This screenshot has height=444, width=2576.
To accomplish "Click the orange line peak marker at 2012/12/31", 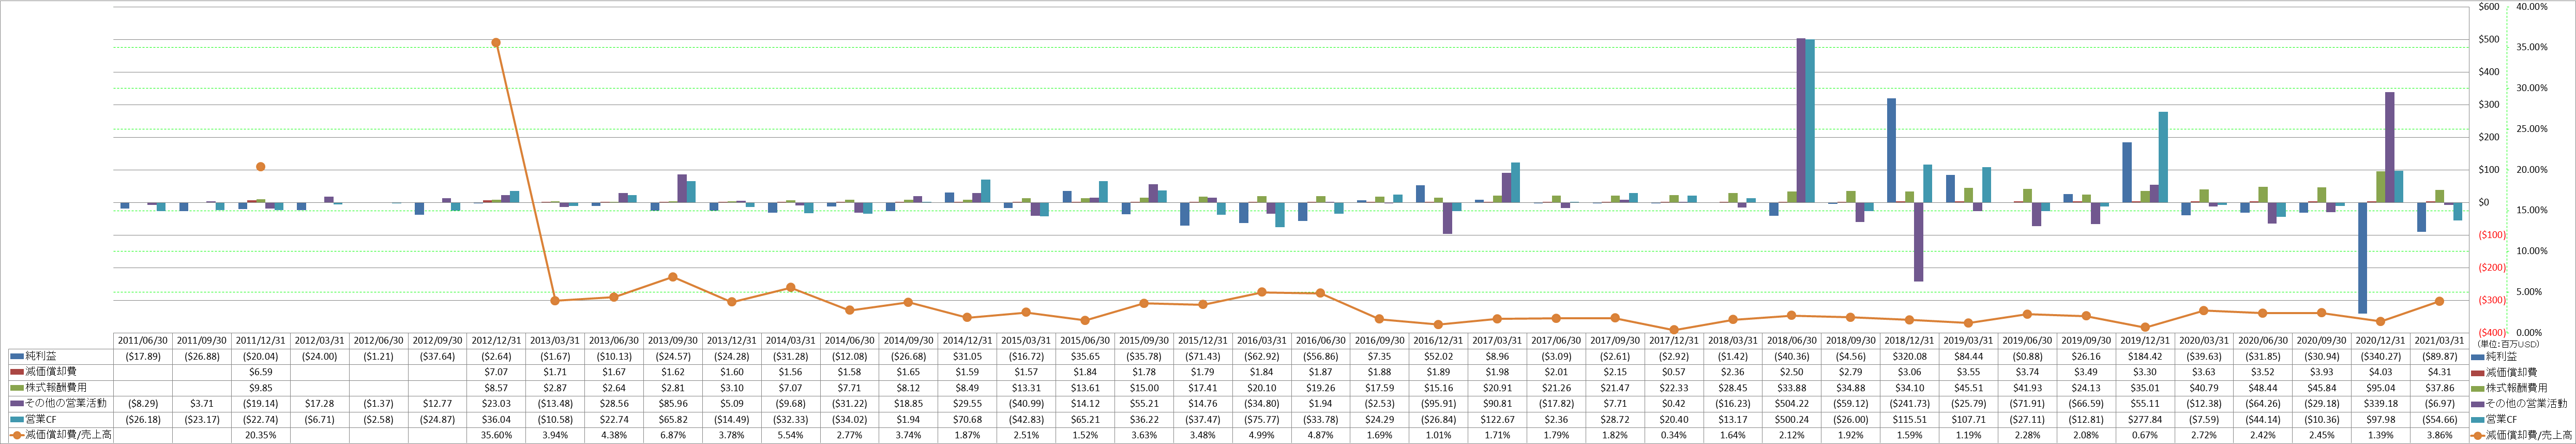I will point(496,43).
